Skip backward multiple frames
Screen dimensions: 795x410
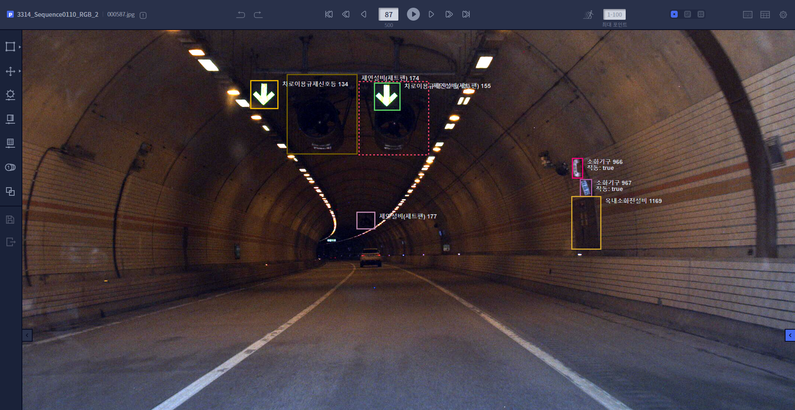click(x=346, y=14)
